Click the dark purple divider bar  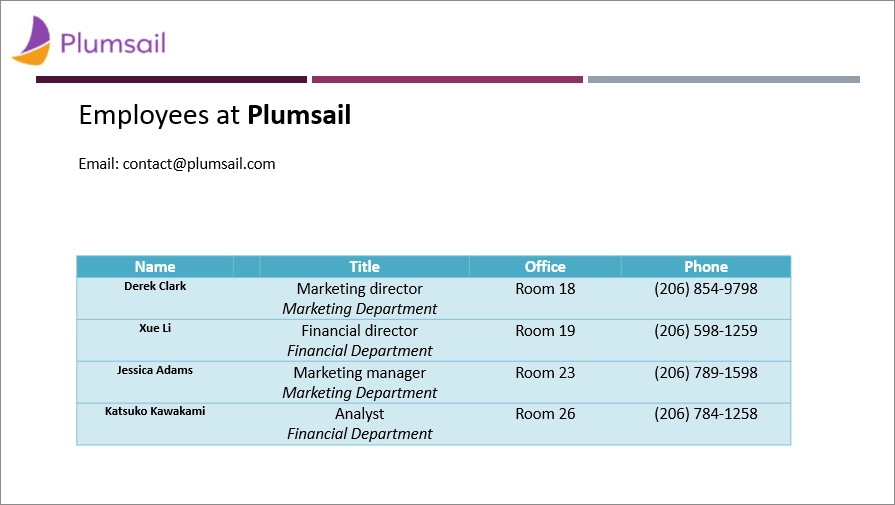tap(171, 79)
